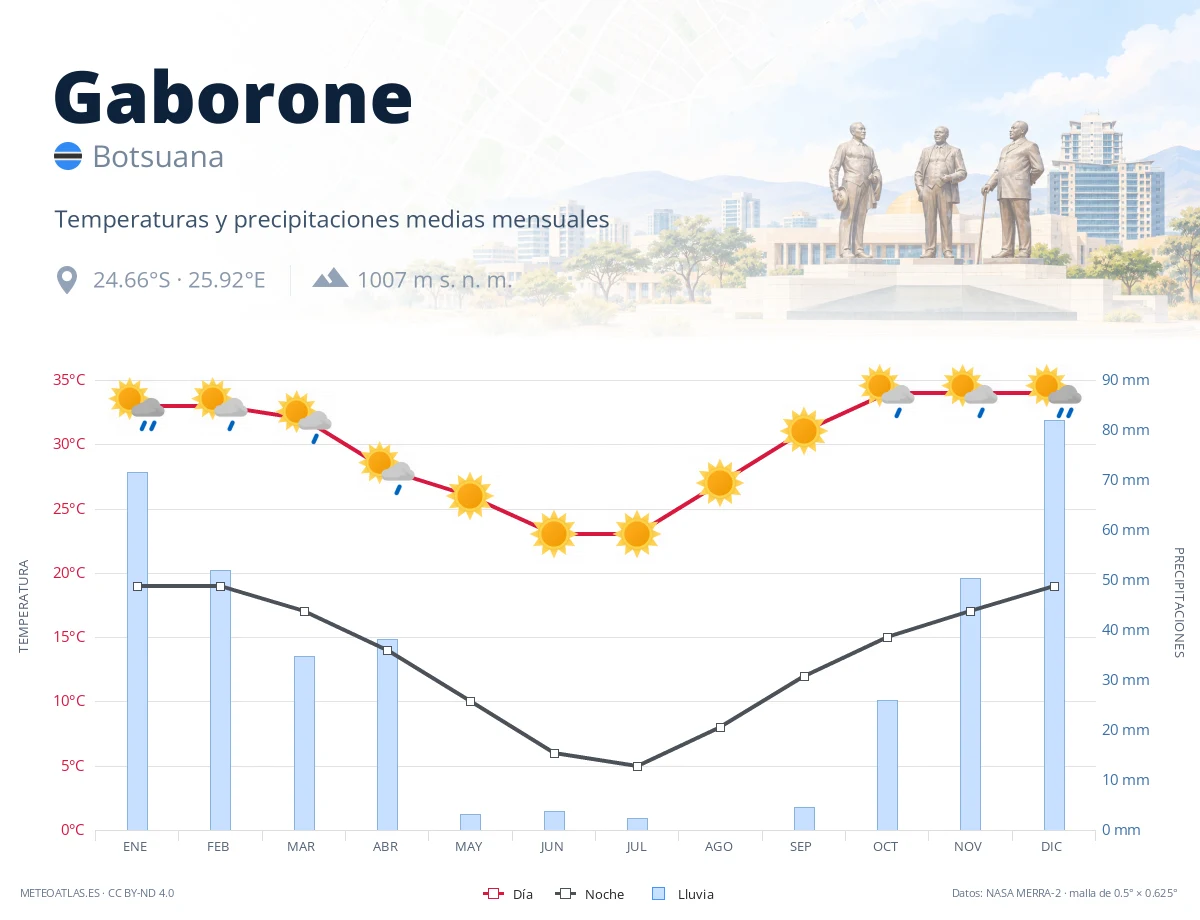Click the March weather icon
Screen dimensions: 1200x920
pyautogui.click(x=304, y=418)
